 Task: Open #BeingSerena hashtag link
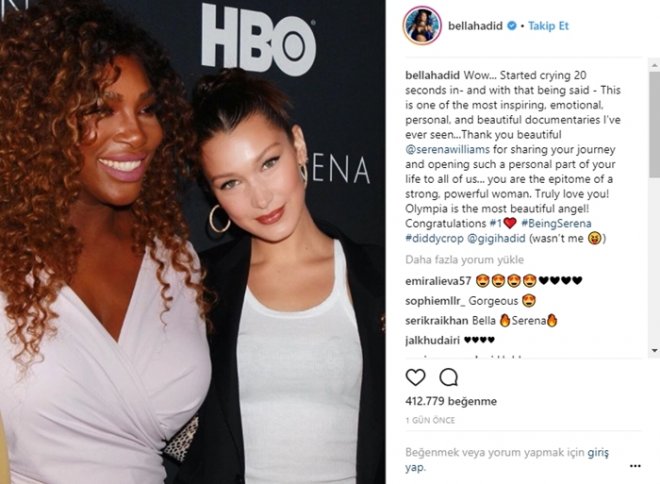(x=556, y=223)
